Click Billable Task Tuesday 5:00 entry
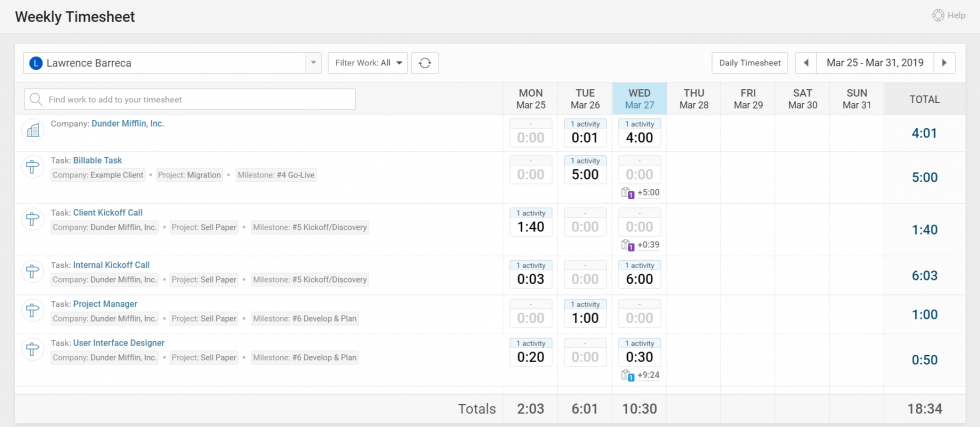The width and height of the screenshot is (980, 427). coord(585,174)
